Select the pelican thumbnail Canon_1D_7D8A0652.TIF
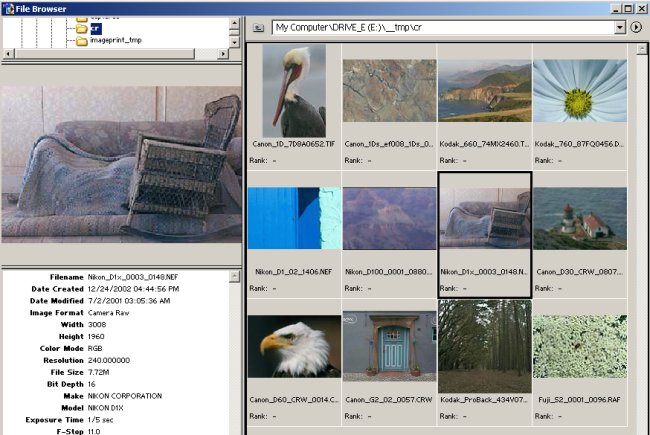The height and width of the screenshot is (435, 650). [294, 91]
